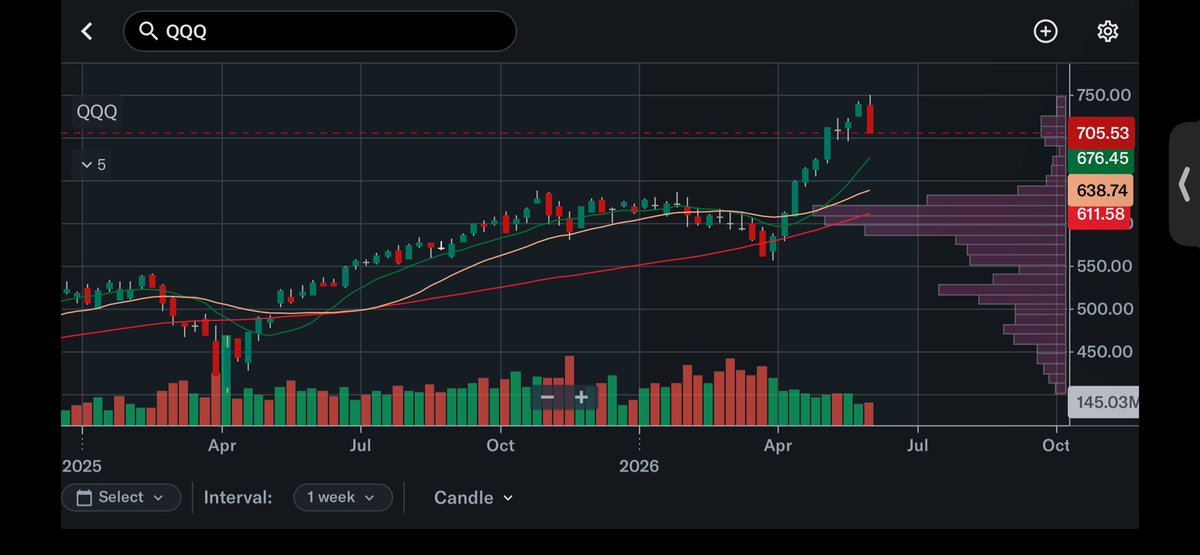Click the 611.58 moving average tag

point(1101,214)
